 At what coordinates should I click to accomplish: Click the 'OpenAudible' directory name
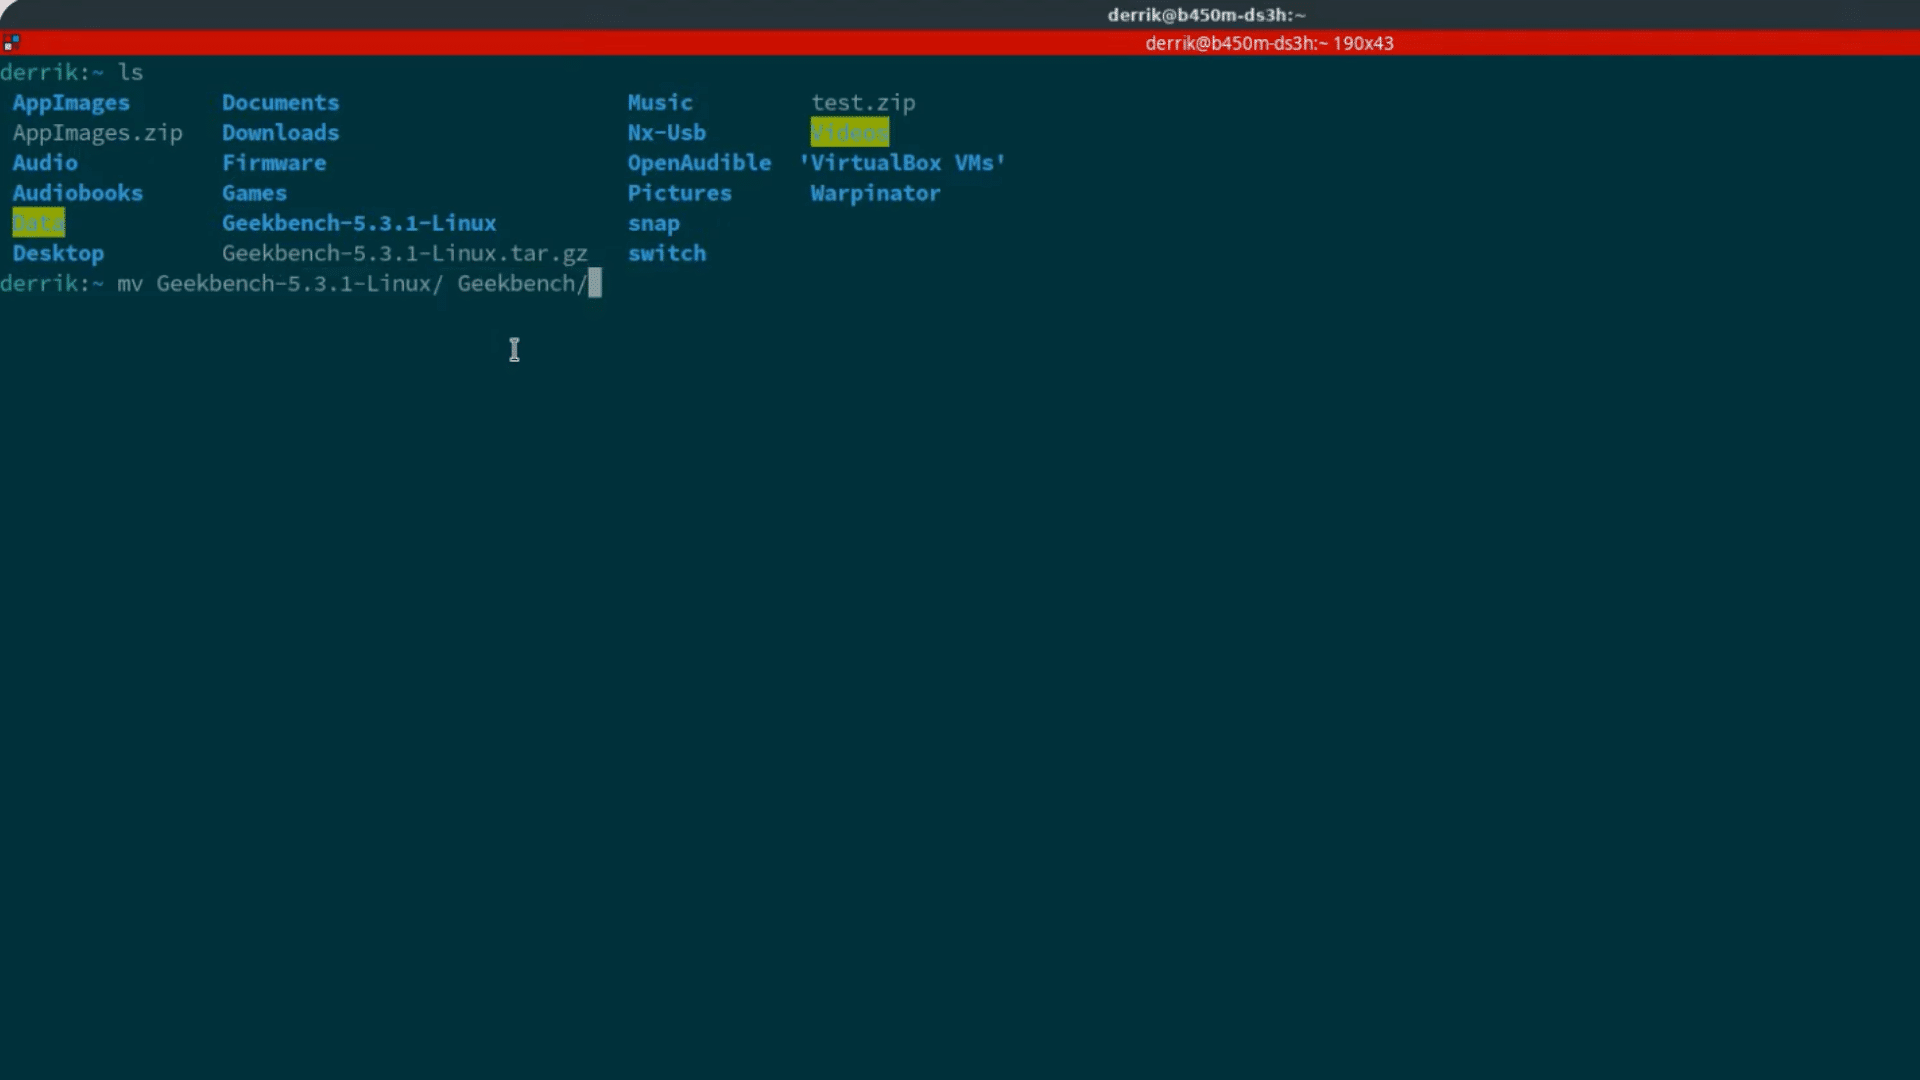[x=699, y=163]
